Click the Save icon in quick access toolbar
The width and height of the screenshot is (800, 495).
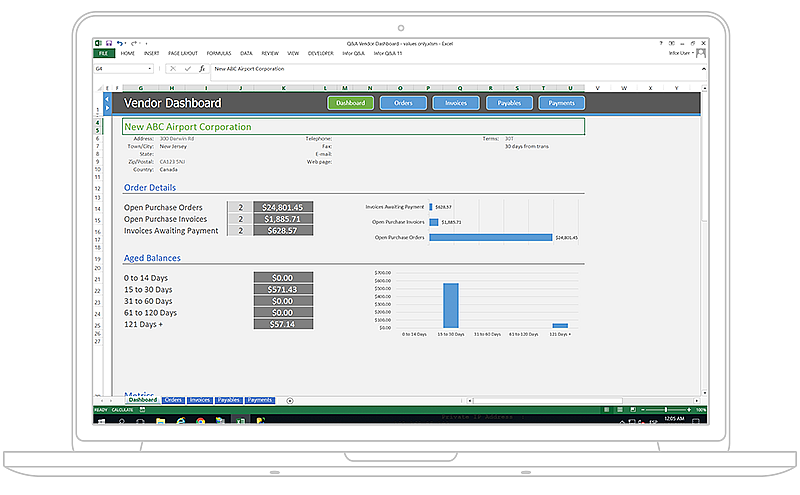click(108, 43)
